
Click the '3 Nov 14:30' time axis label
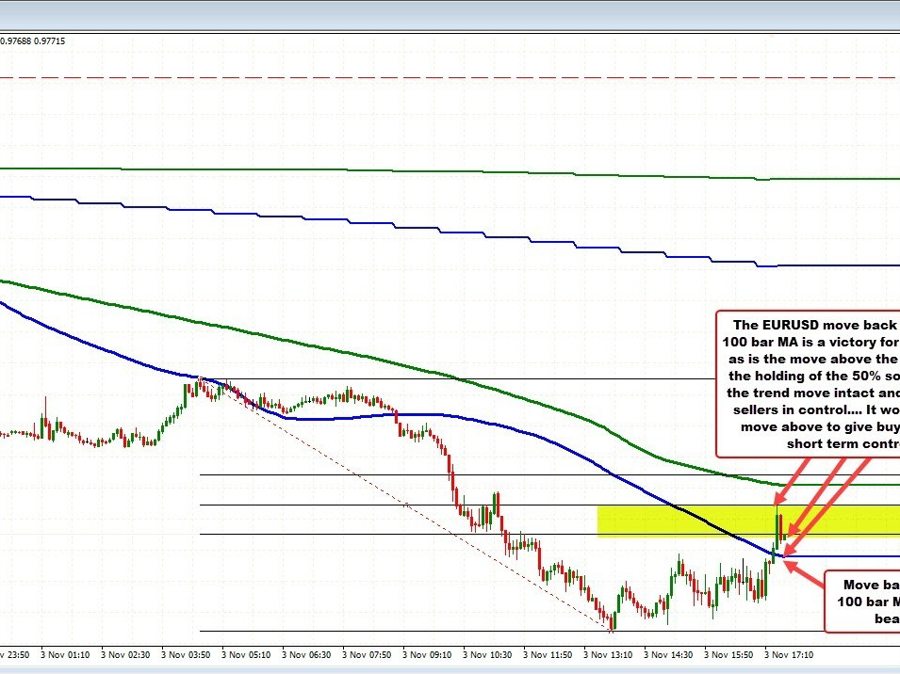669,654
